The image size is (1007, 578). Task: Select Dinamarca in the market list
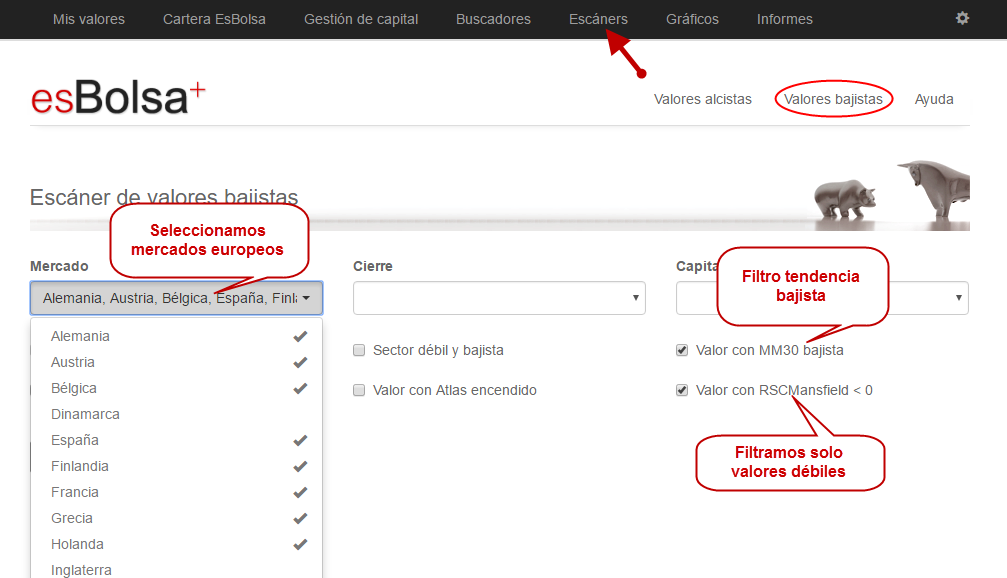coord(85,414)
